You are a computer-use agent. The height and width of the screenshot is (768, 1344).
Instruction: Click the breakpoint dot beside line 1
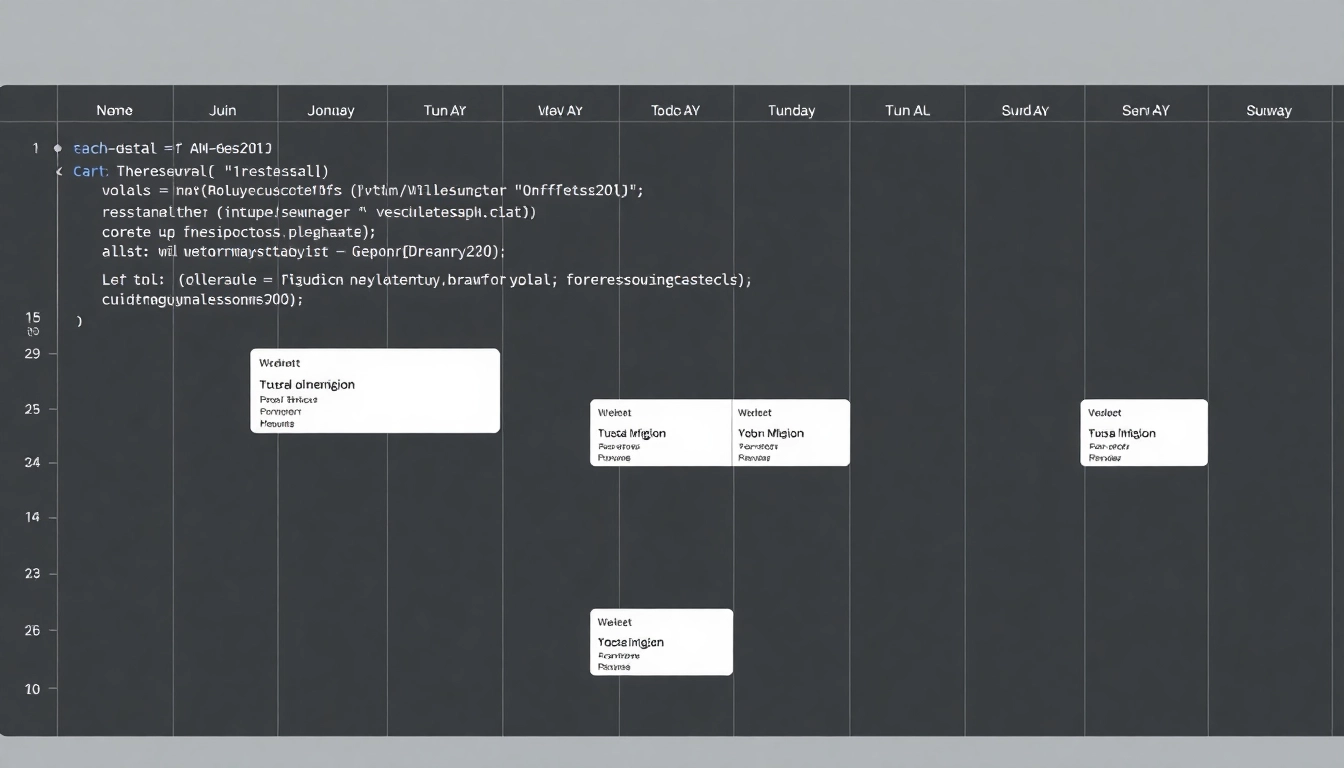tap(58, 148)
